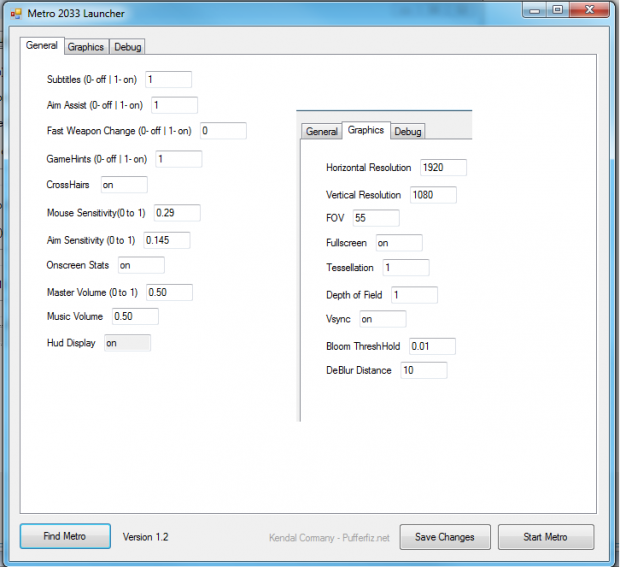Click the Music Volume input field
The image size is (620, 567).
[135, 316]
